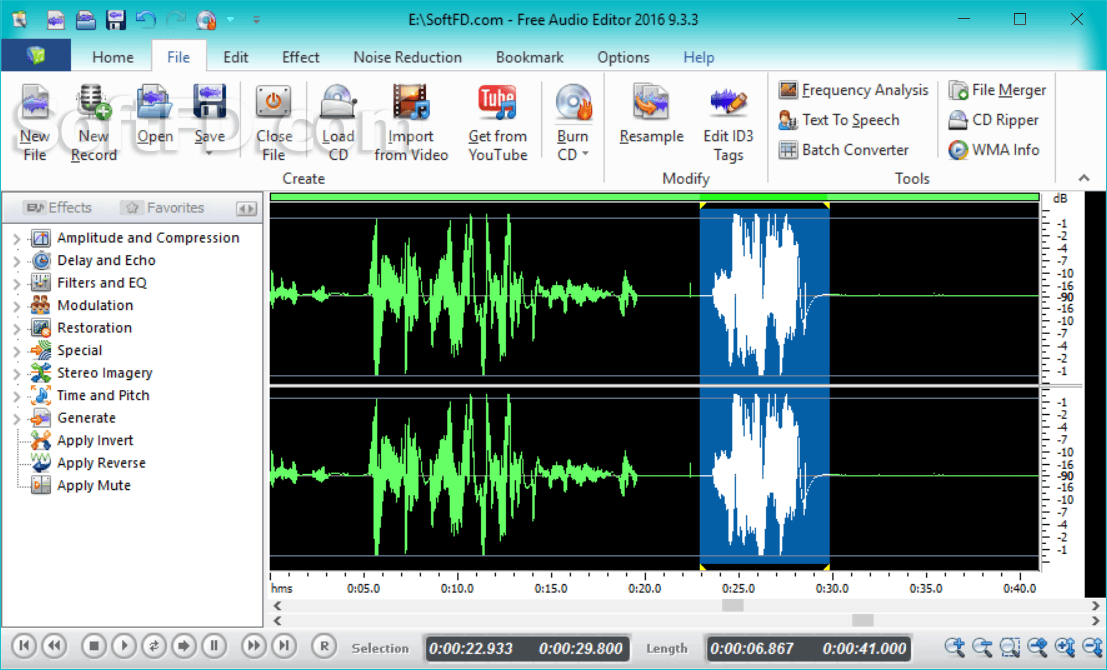Click the Burn CD disc icon
1107x670 pixels.
pyautogui.click(x=573, y=104)
